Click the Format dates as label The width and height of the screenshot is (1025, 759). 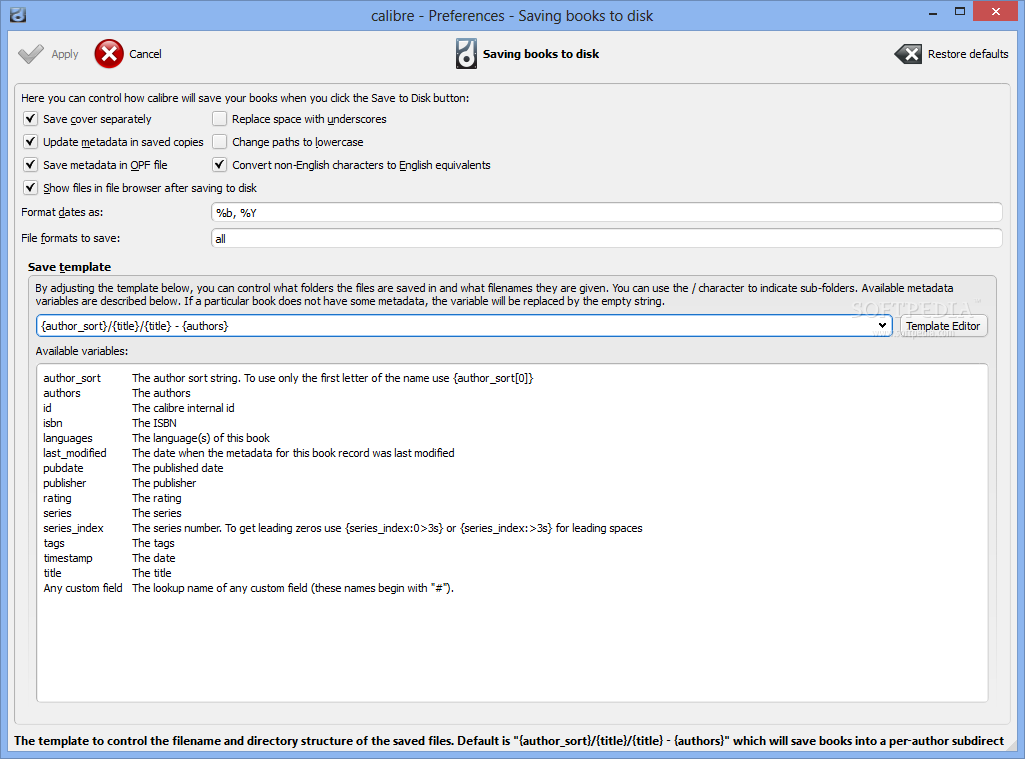click(x=62, y=212)
